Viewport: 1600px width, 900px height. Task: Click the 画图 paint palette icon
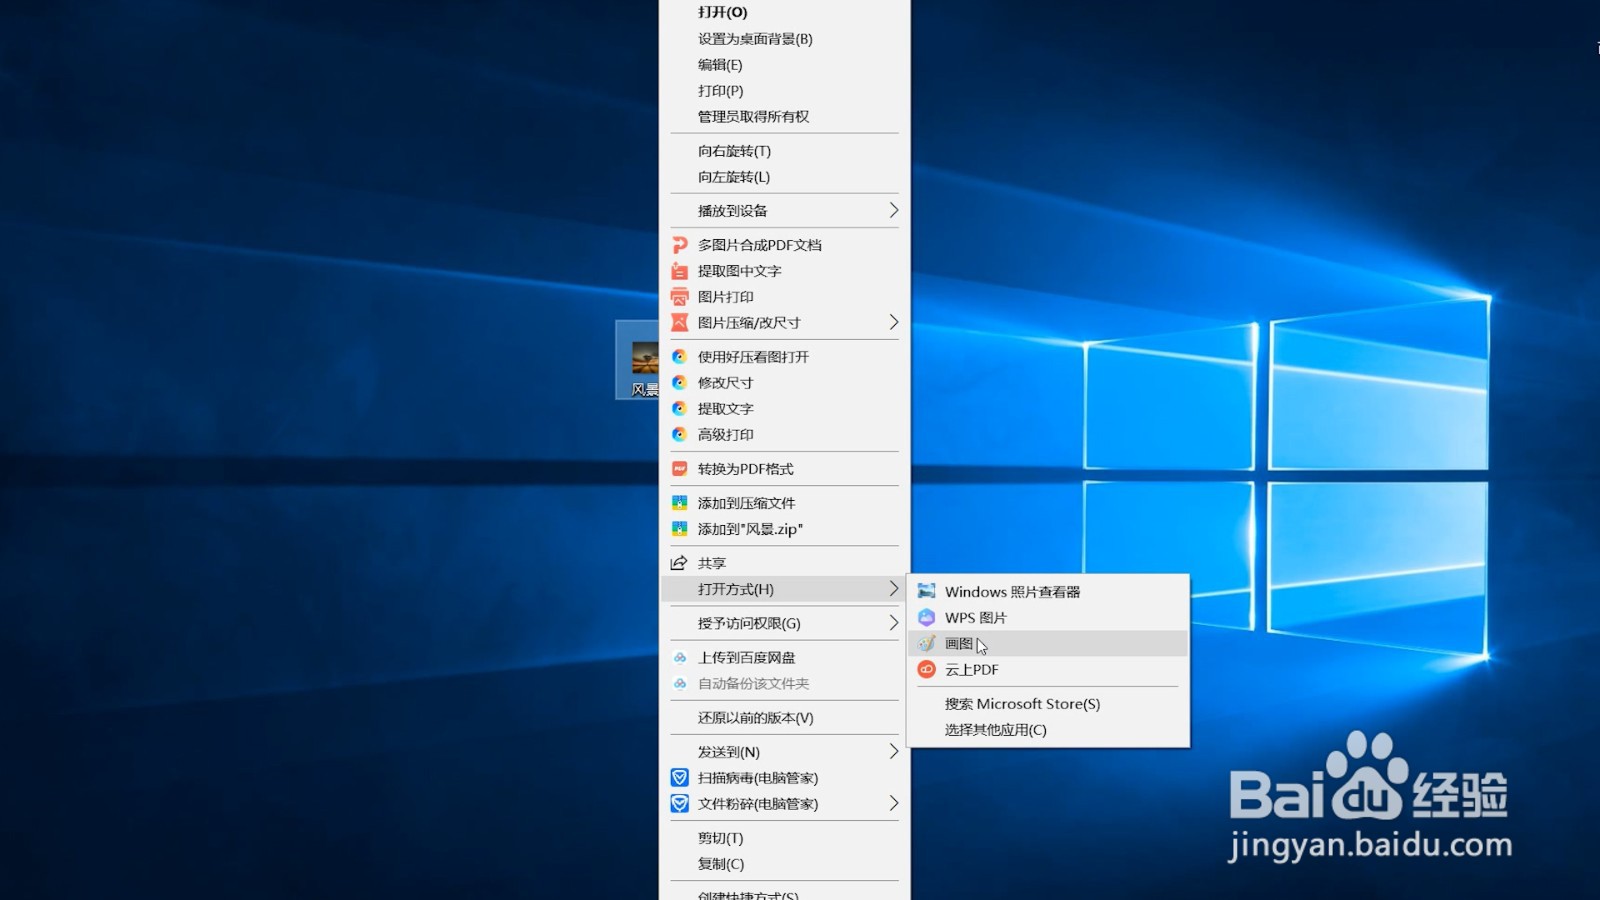click(x=927, y=644)
